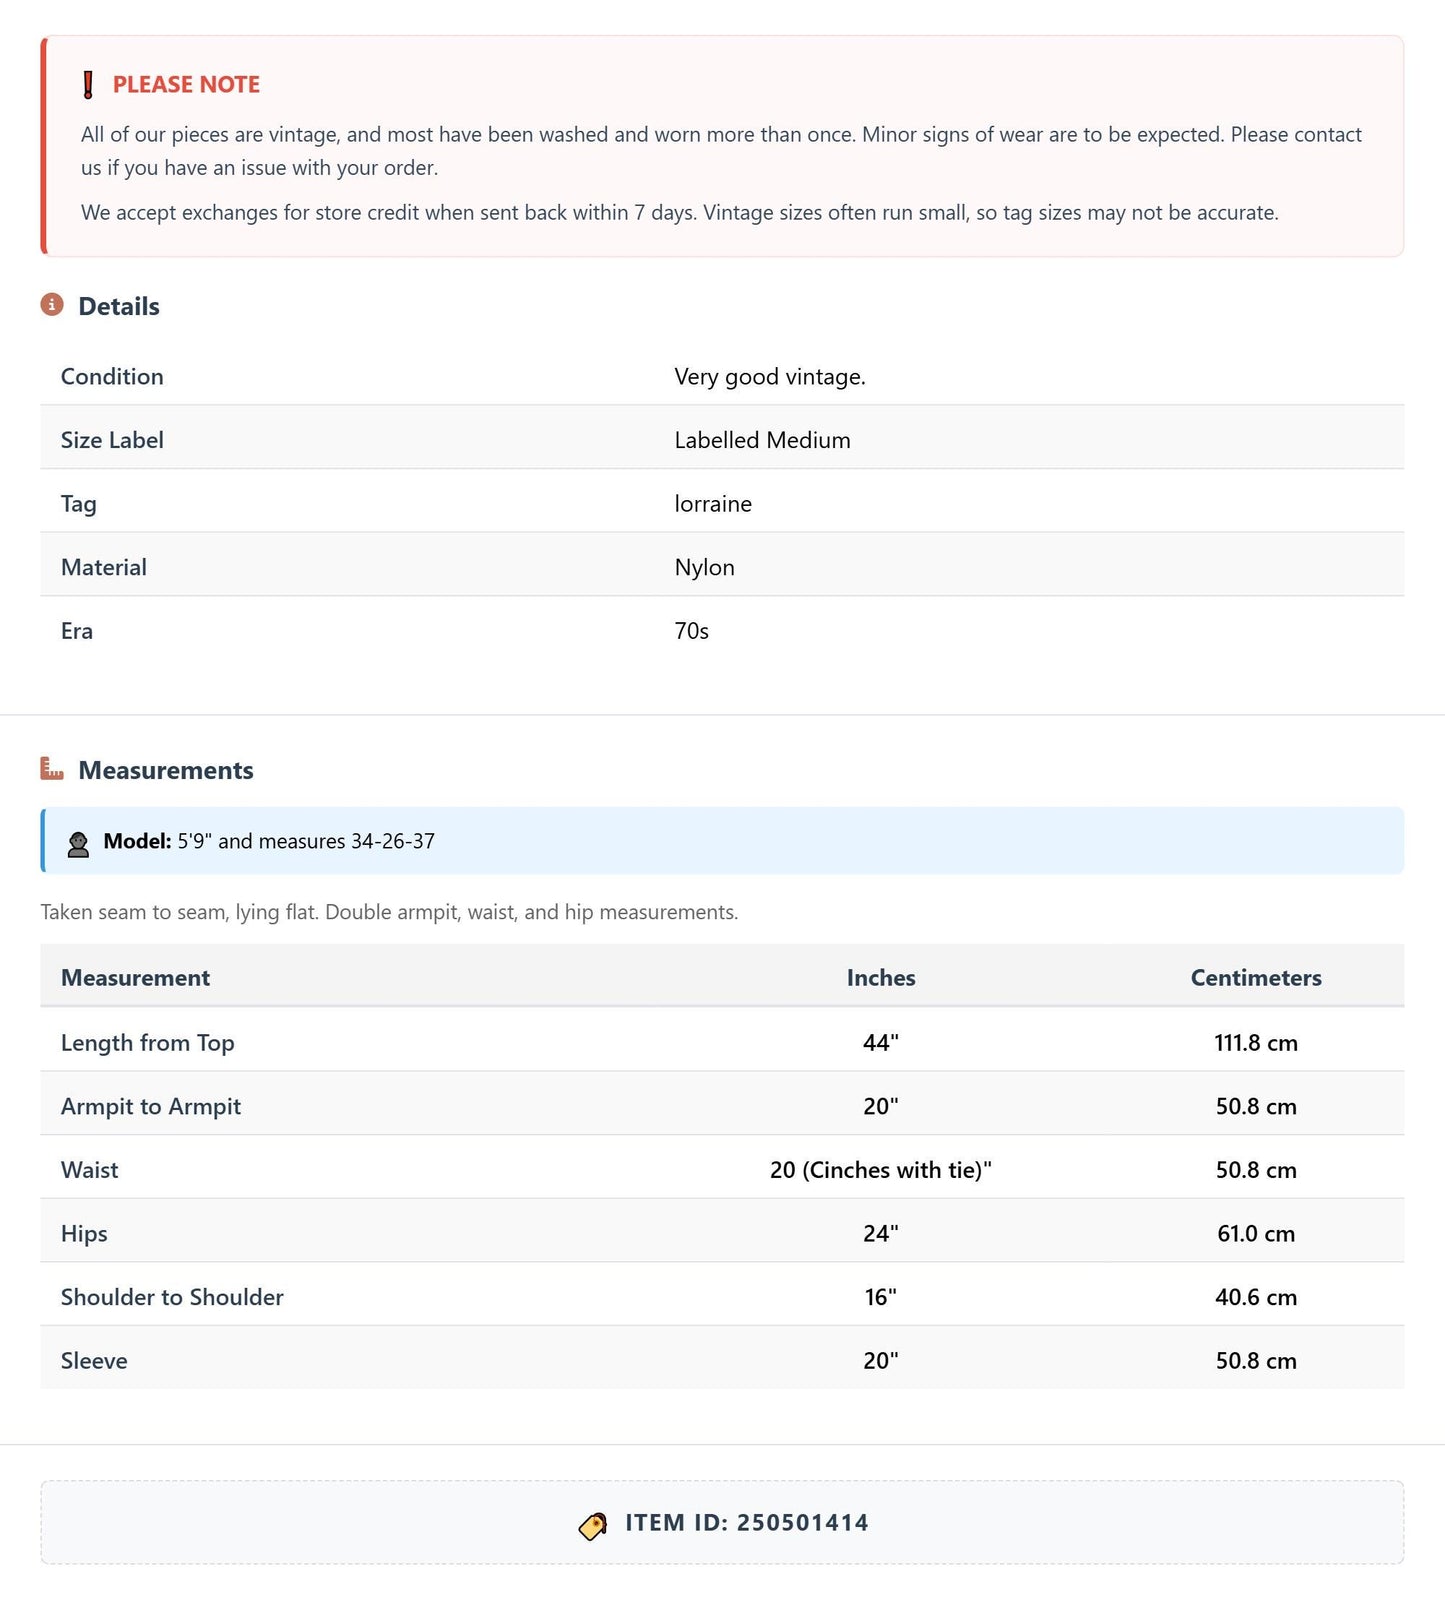The height and width of the screenshot is (1600, 1445).
Task: Select the Condition row value Very good vintage
Action: [x=770, y=377]
